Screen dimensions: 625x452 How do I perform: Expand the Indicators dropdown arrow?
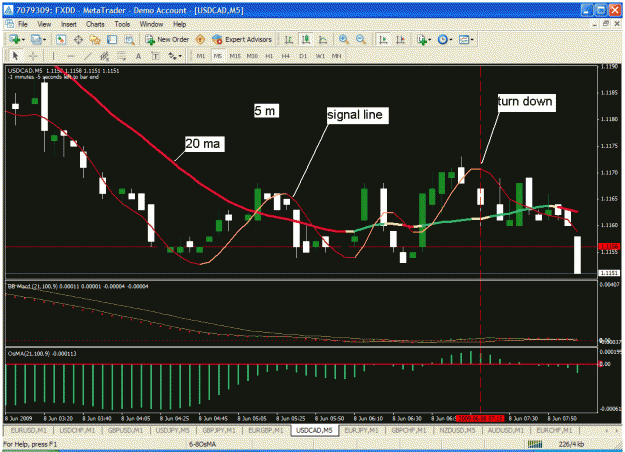430,39
